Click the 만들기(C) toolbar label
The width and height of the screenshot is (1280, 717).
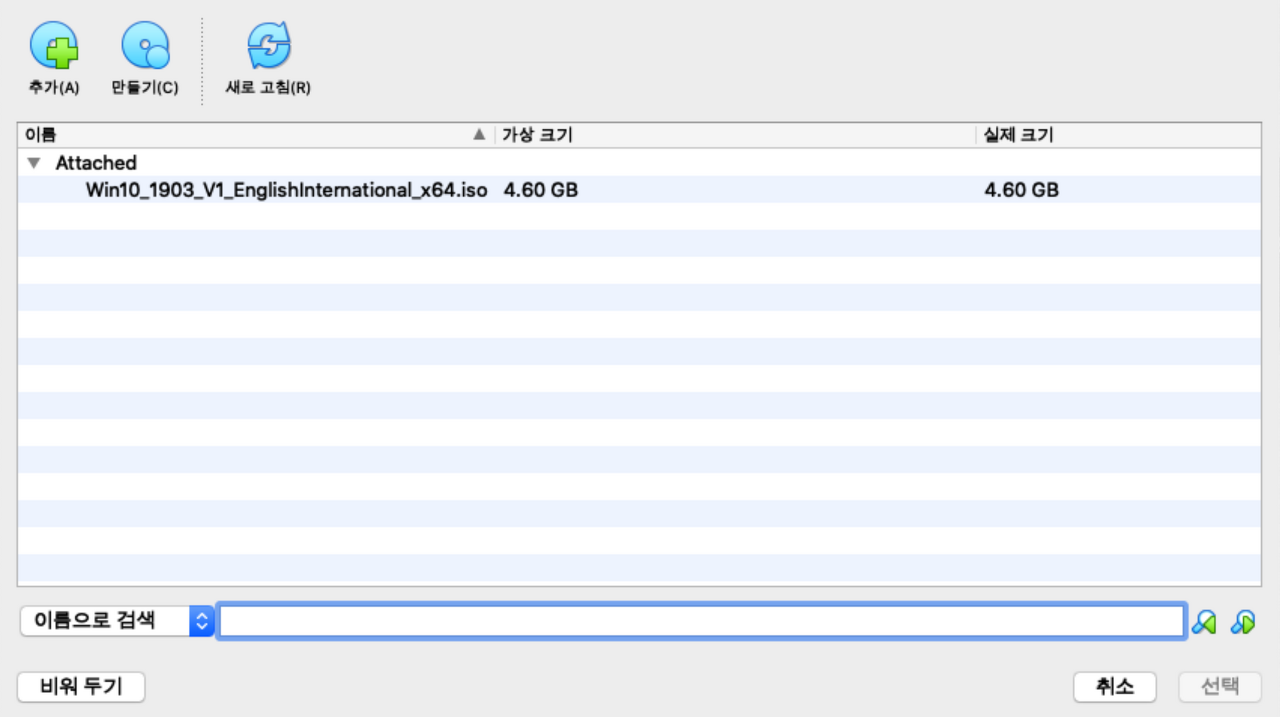(x=145, y=88)
